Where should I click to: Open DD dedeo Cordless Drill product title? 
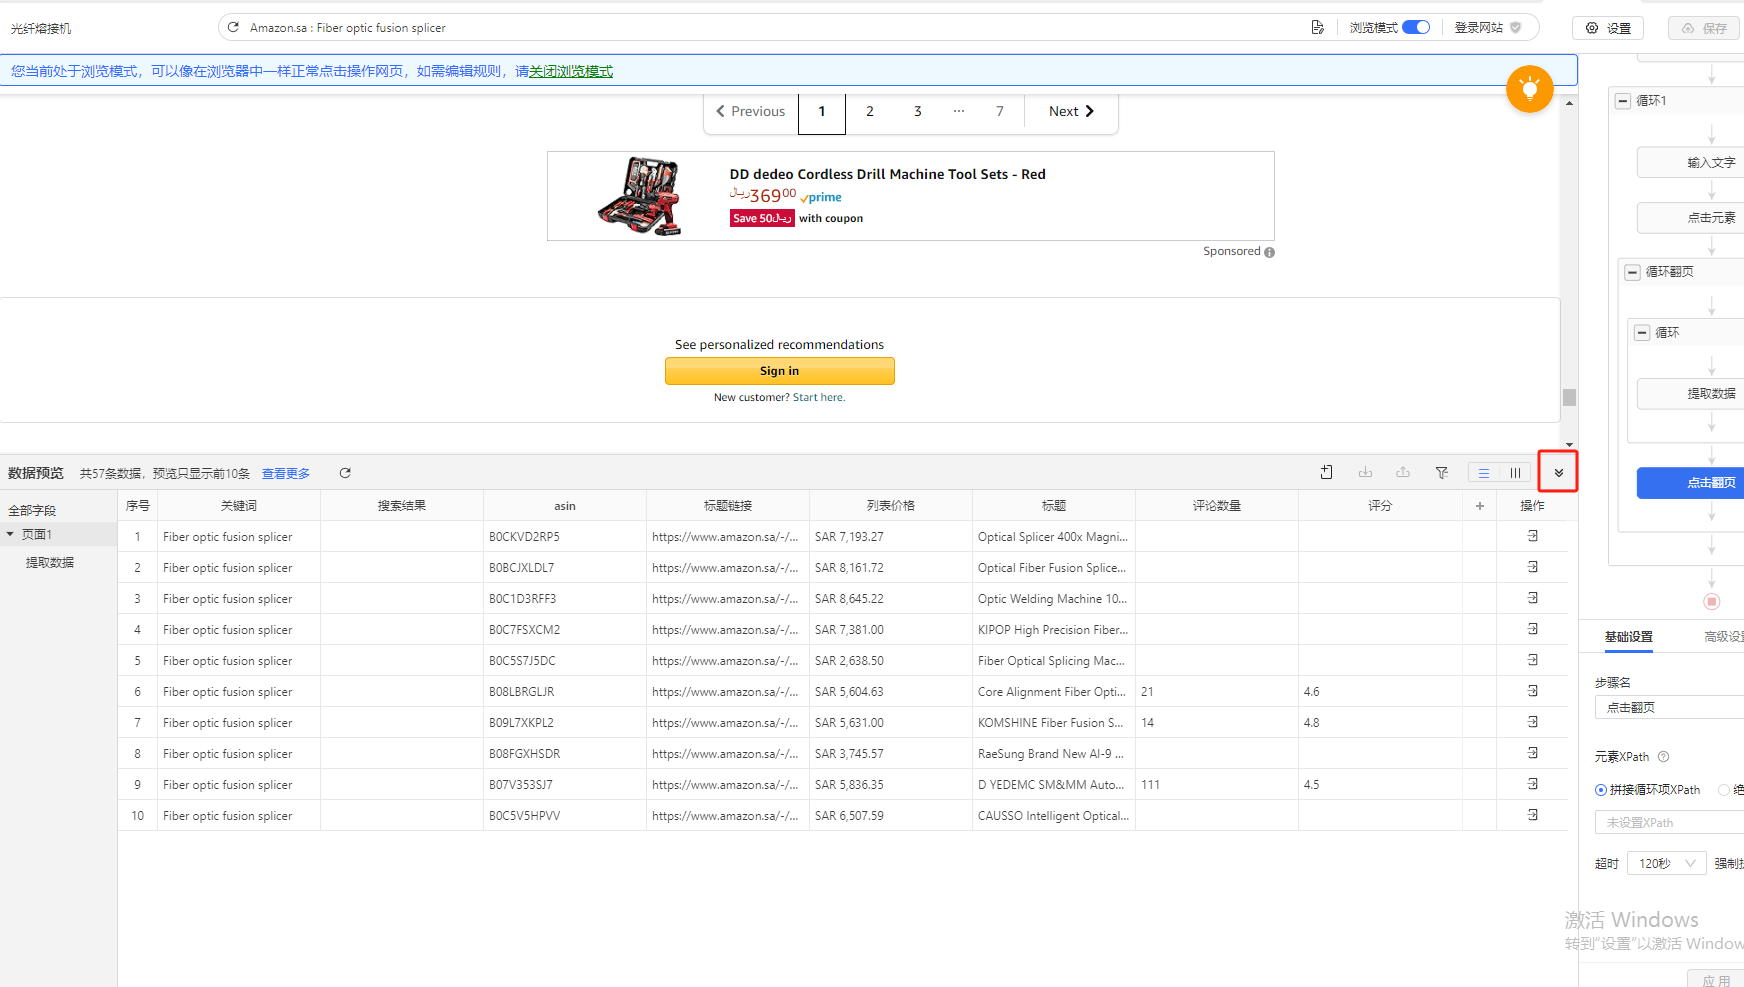[887, 174]
